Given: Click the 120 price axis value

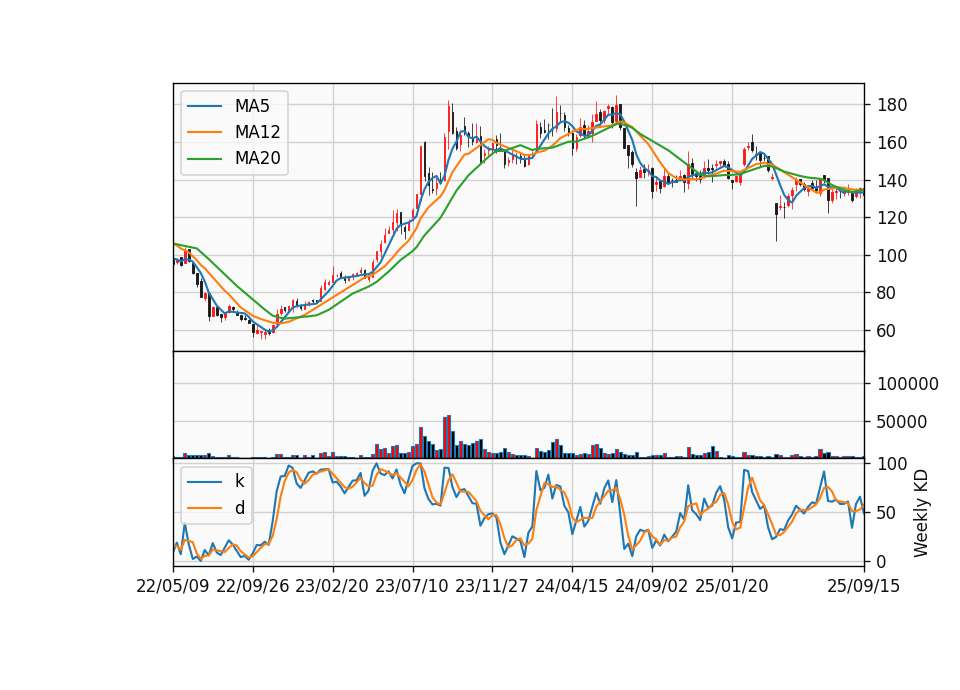Looking at the screenshot, I should pos(892,218).
